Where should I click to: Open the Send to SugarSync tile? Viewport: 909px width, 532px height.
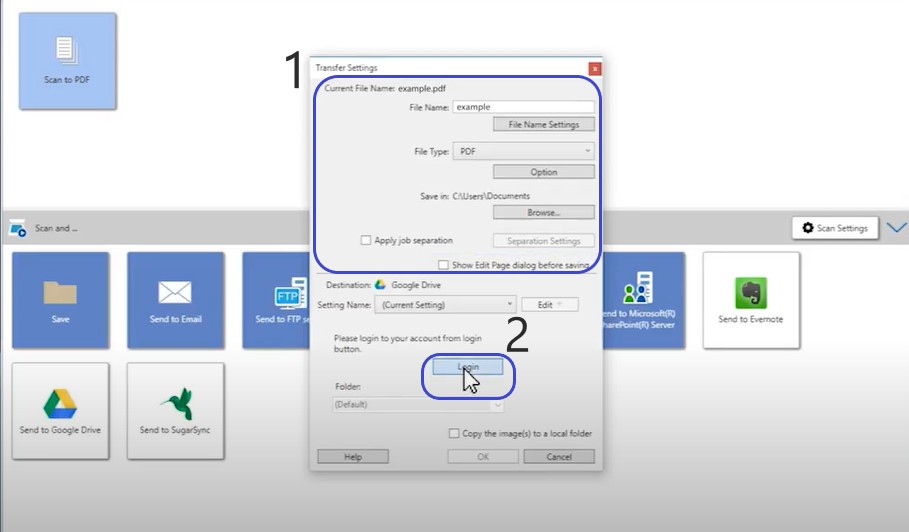pos(175,410)
